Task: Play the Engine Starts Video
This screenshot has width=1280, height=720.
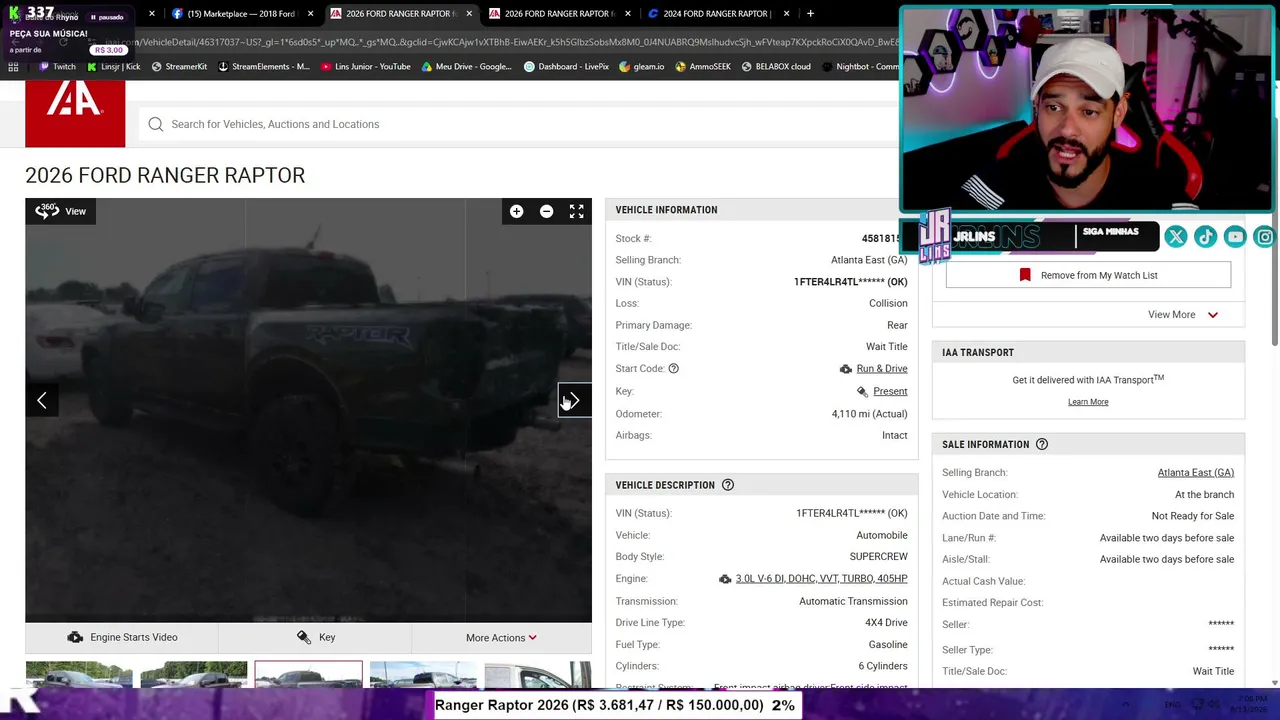Action: pos(122,637)
